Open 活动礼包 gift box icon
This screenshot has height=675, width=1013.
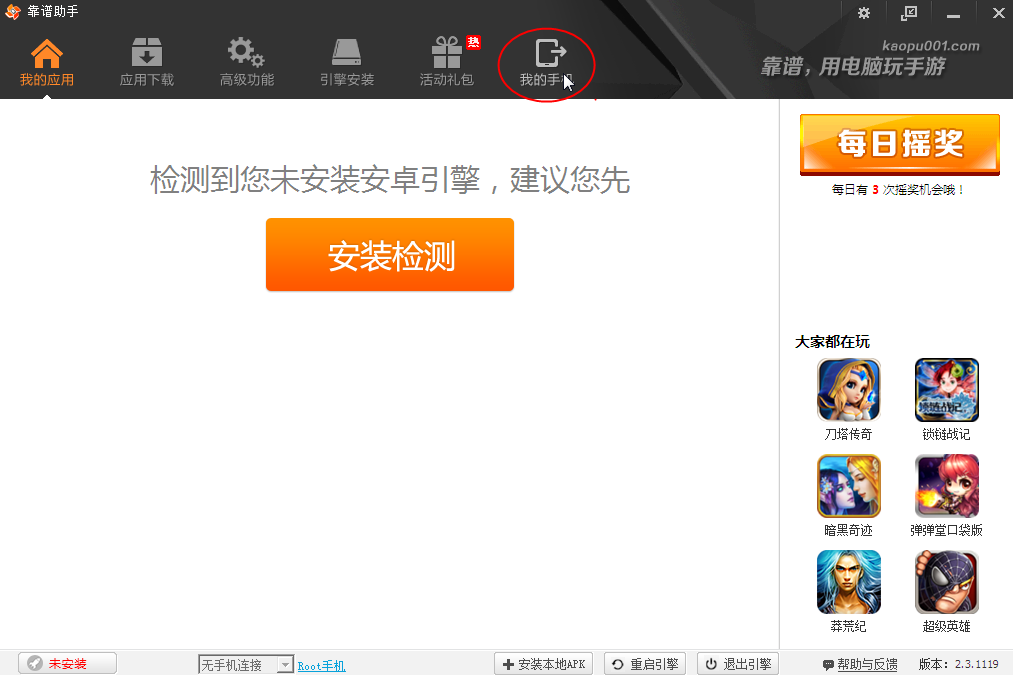447,54
